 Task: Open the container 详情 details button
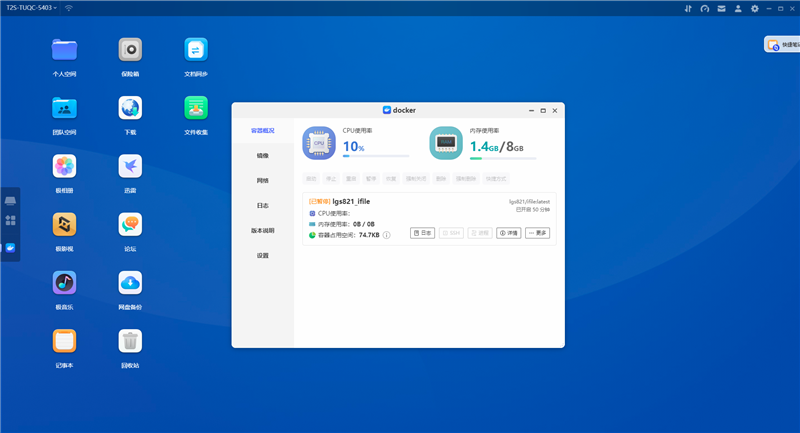[509, 233]
